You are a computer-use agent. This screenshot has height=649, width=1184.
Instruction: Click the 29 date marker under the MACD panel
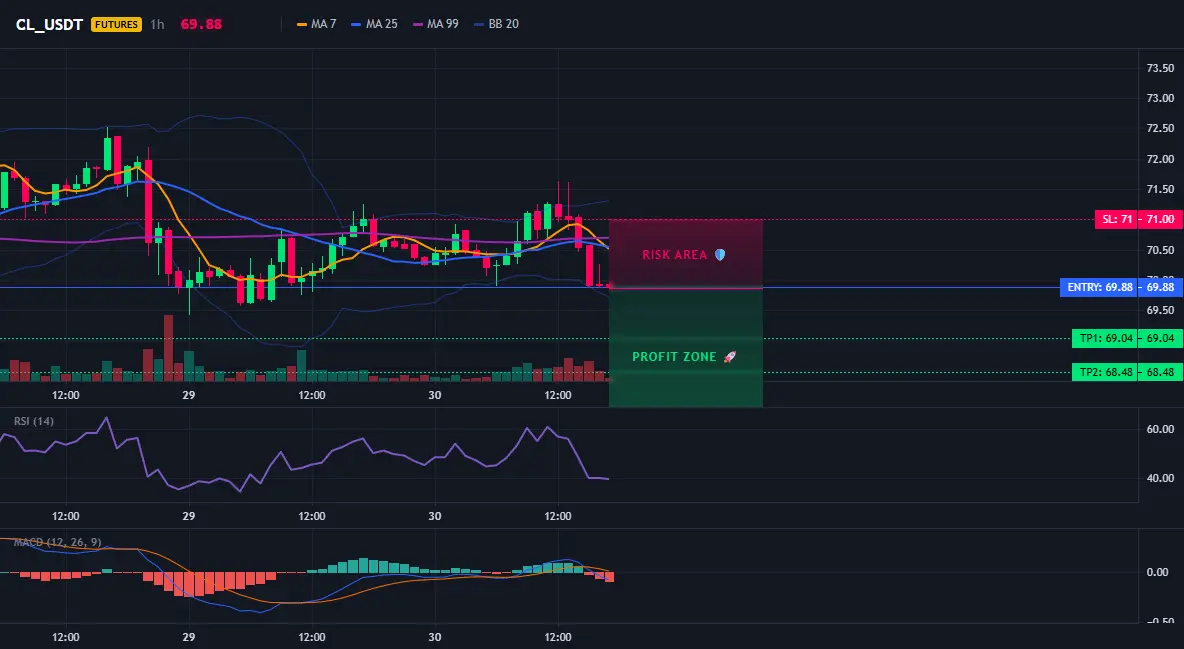point(189,637)
